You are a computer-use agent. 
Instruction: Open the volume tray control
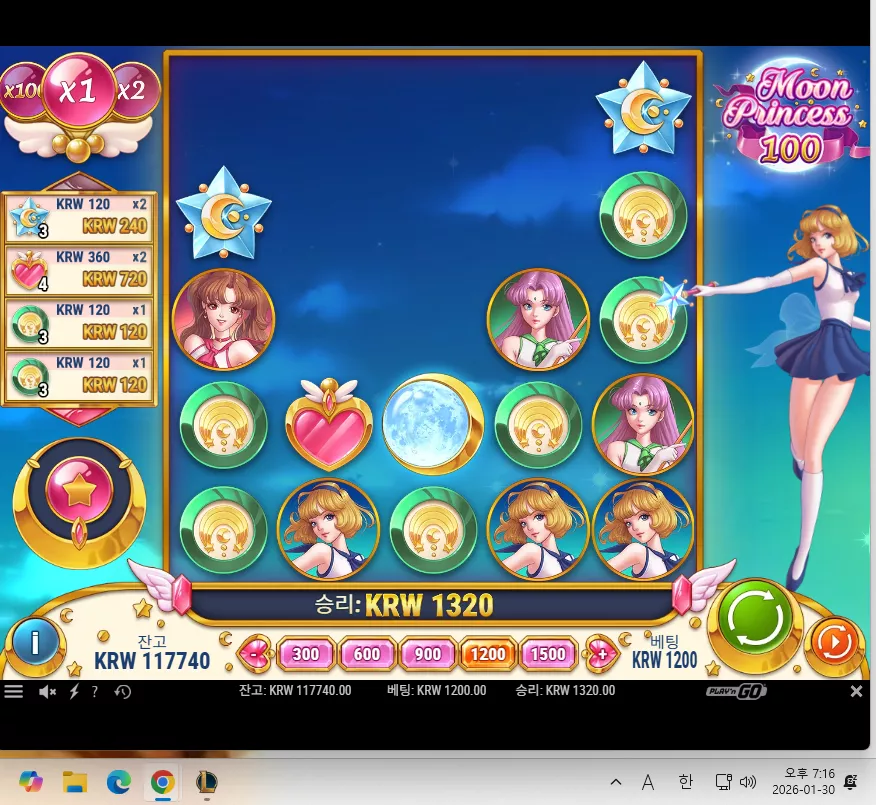(748, 782)
